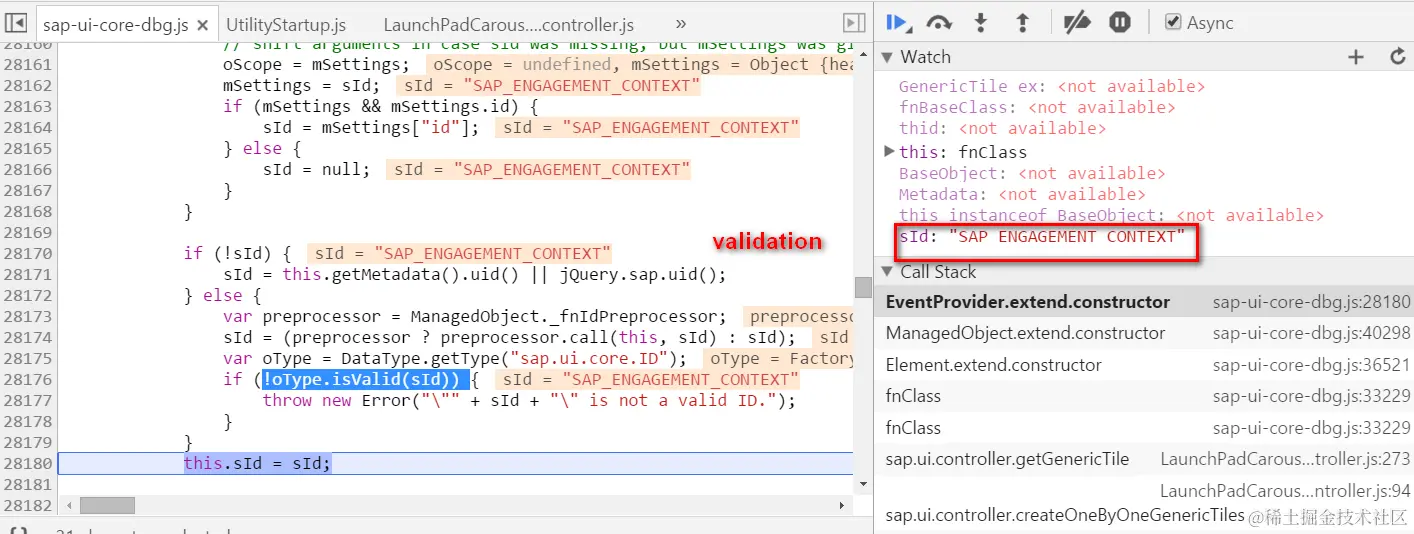The width and height of the screenshot is (1414, 534).
Task: Step into next function call
Action: 981,22
